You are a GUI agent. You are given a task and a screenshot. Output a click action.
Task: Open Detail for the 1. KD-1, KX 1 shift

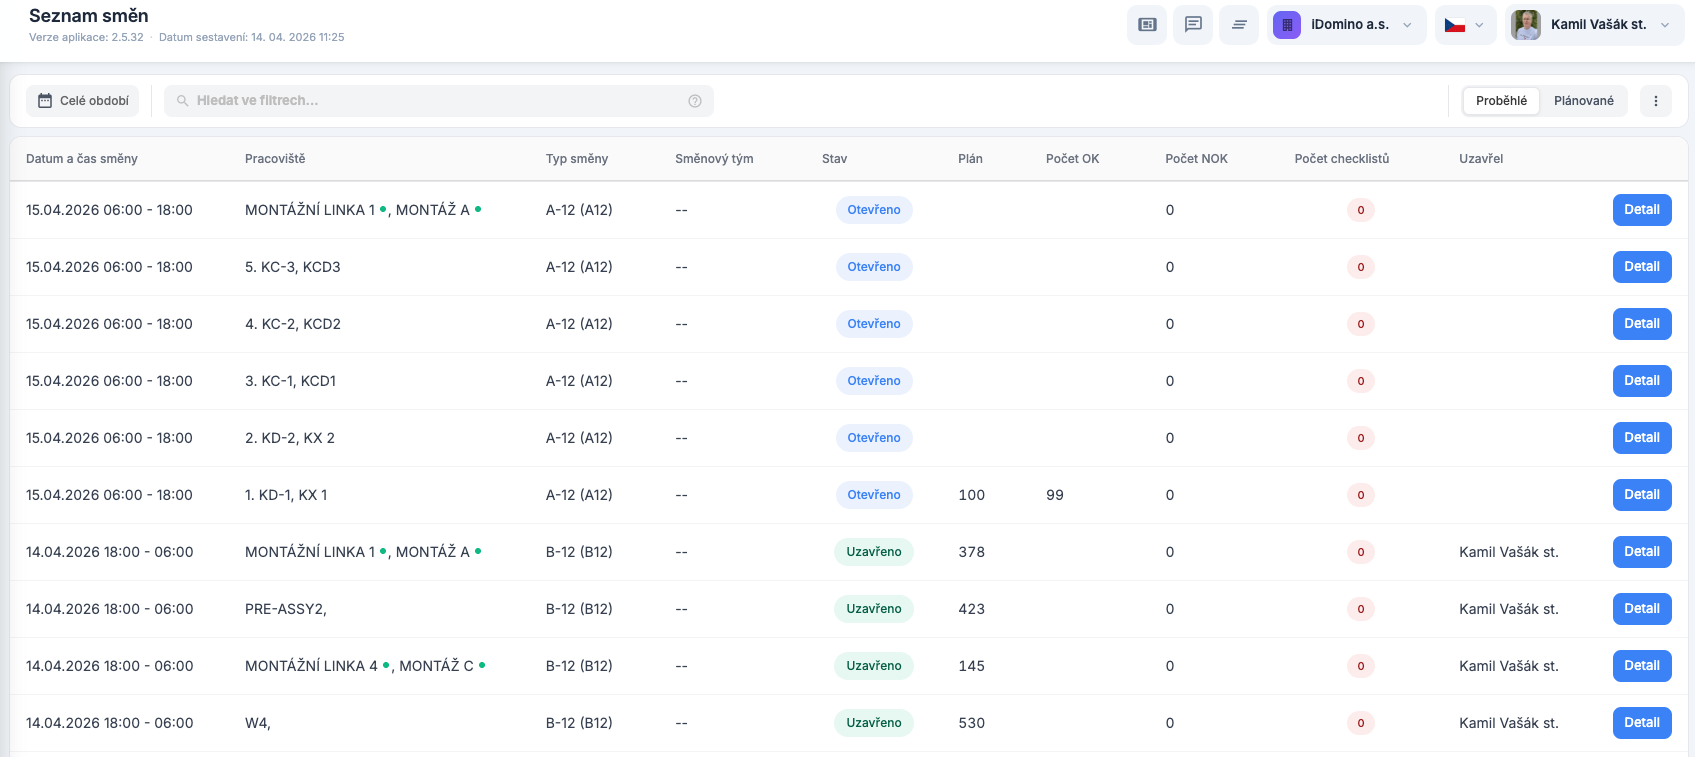1641,495
